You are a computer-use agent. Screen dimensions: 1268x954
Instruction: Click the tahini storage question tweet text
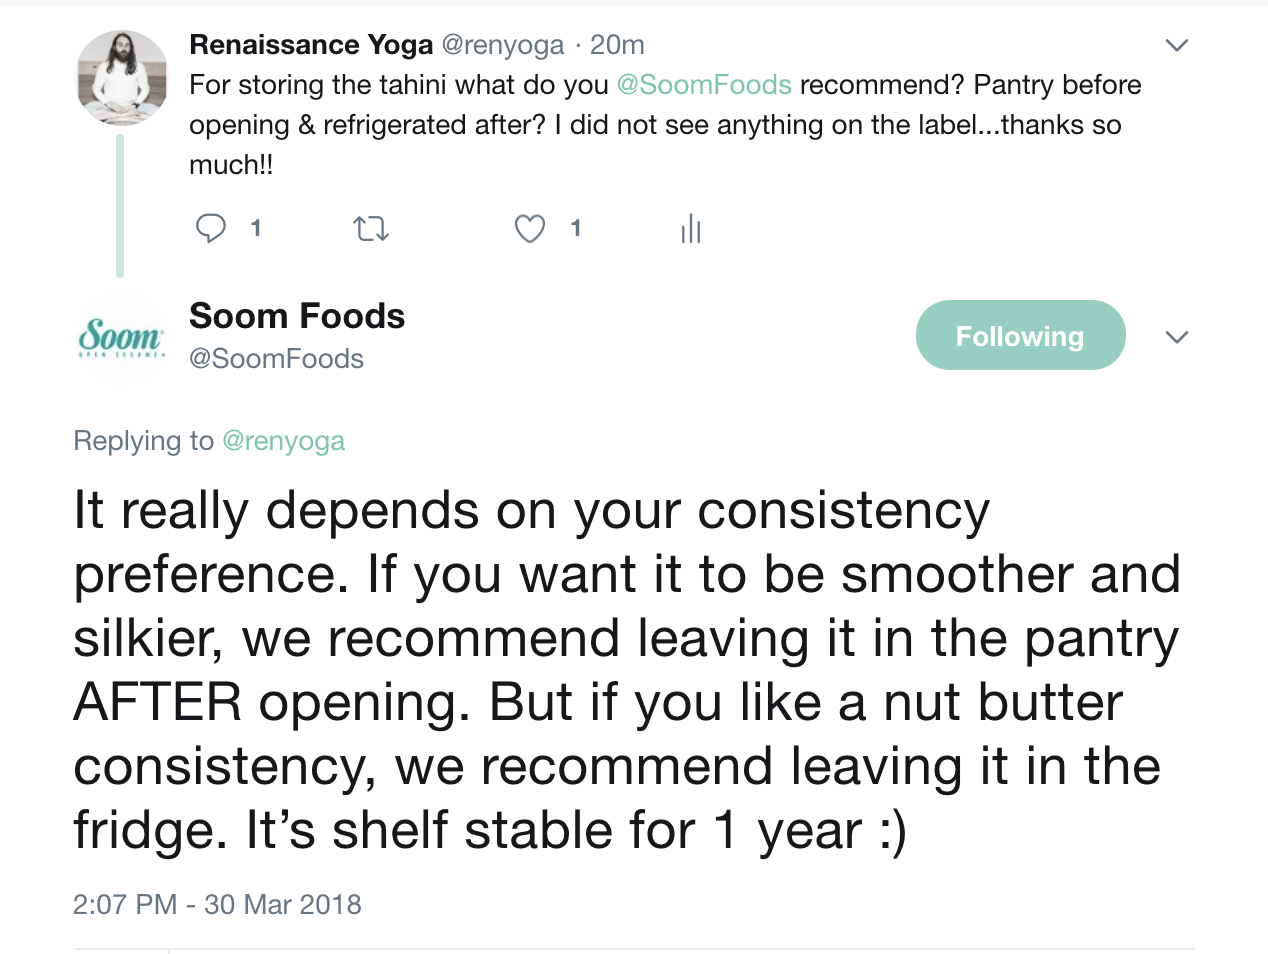[660, 125]
